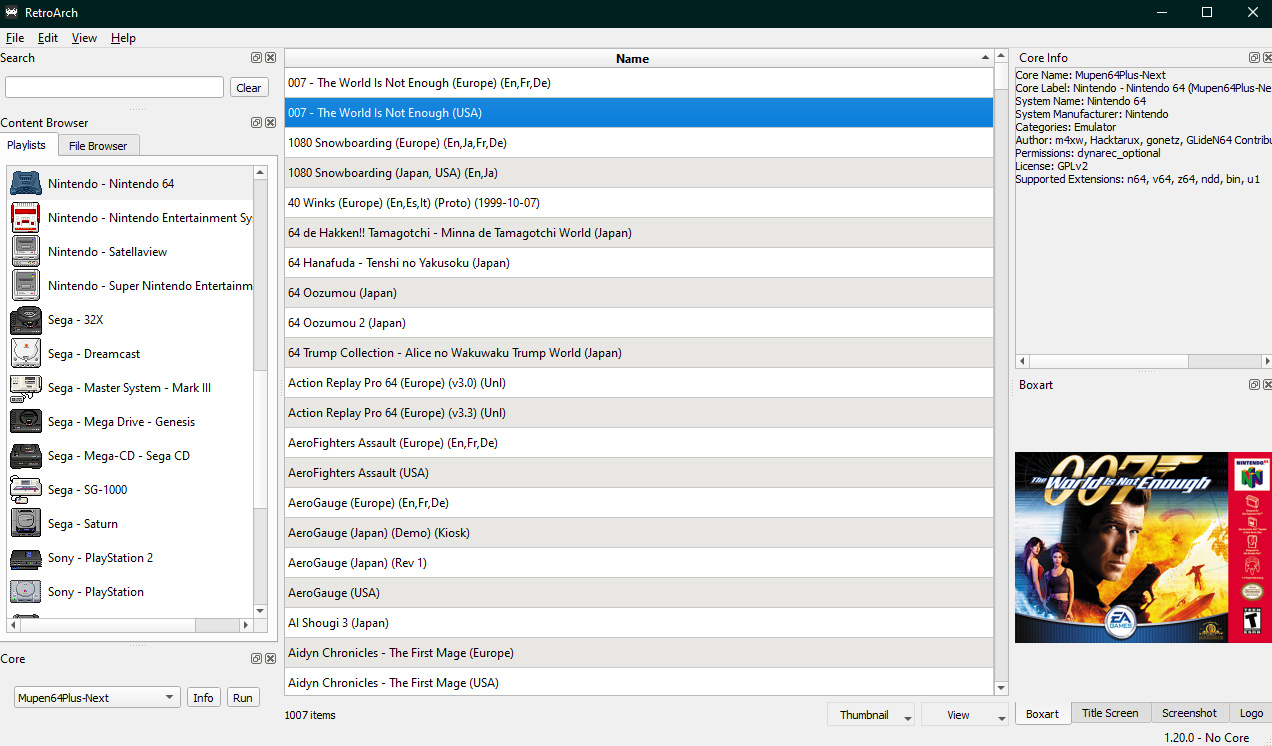The width and height of the screenshot is (1272, 746).
Task: Undock the Content Browser panel
Action: [256, 123]
